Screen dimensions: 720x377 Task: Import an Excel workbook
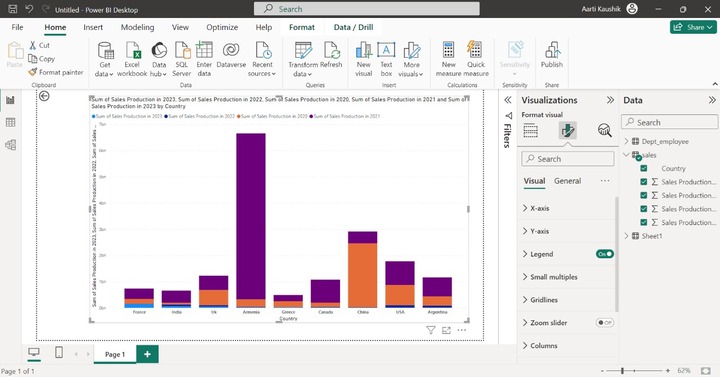coord(132,59)
